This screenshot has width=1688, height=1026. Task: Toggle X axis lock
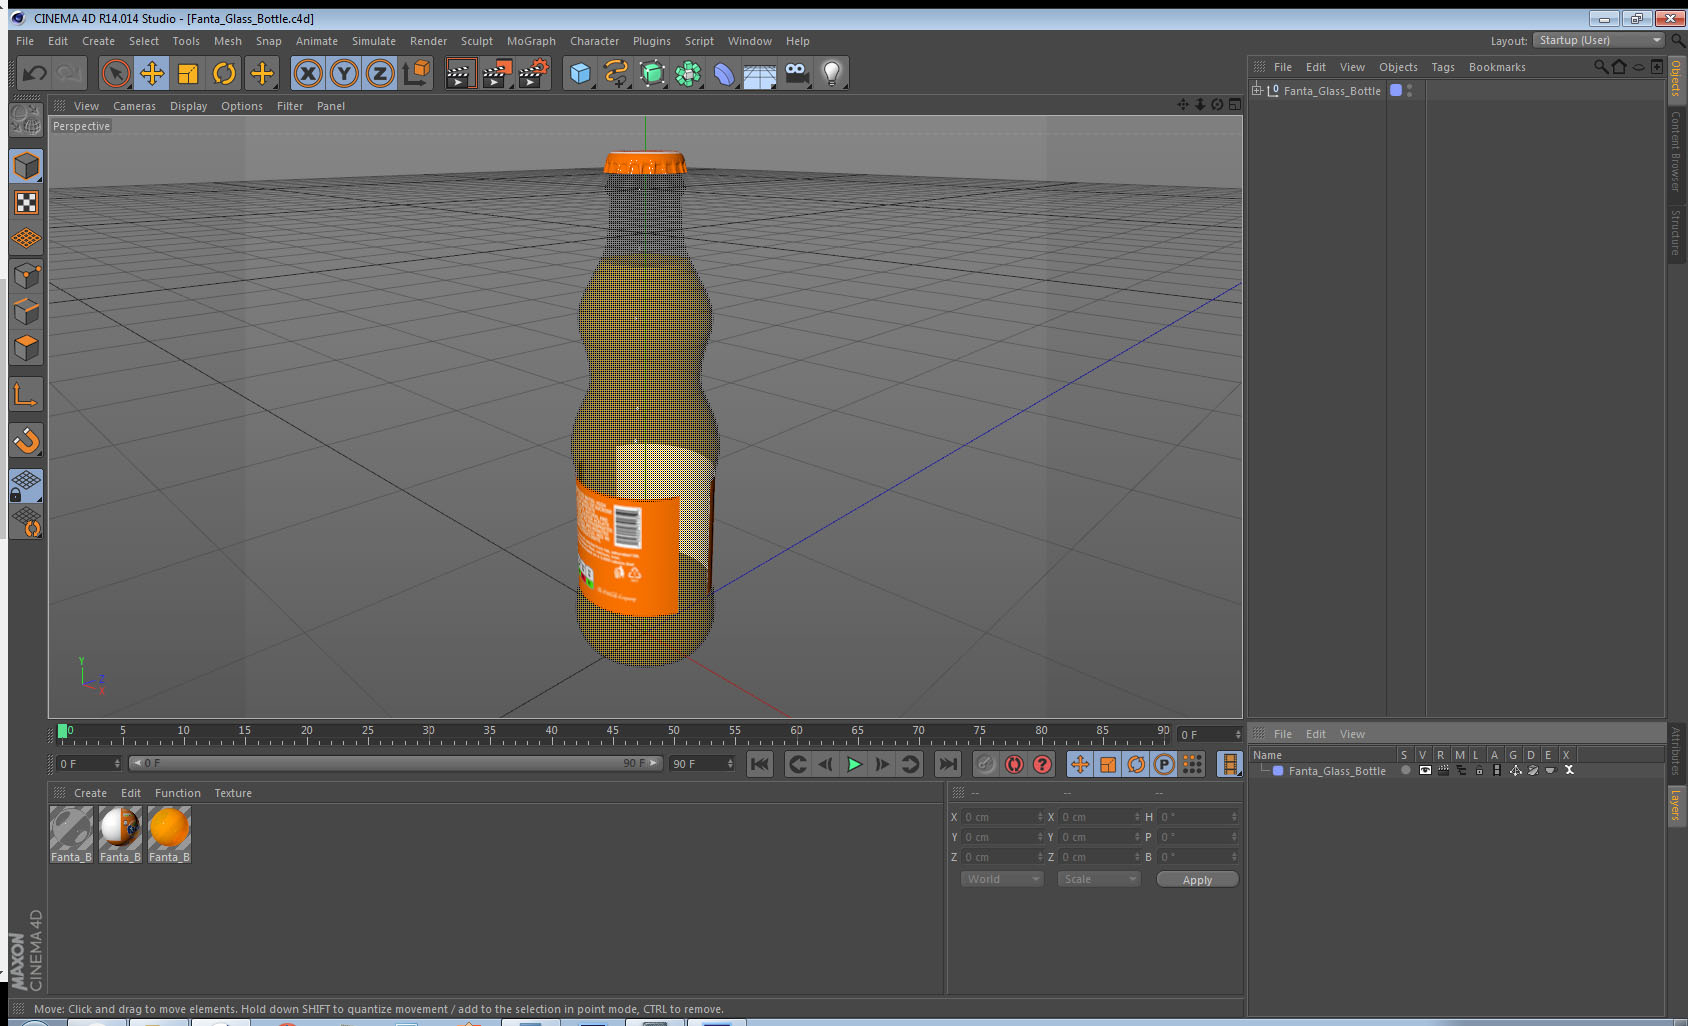pos(308,73)
